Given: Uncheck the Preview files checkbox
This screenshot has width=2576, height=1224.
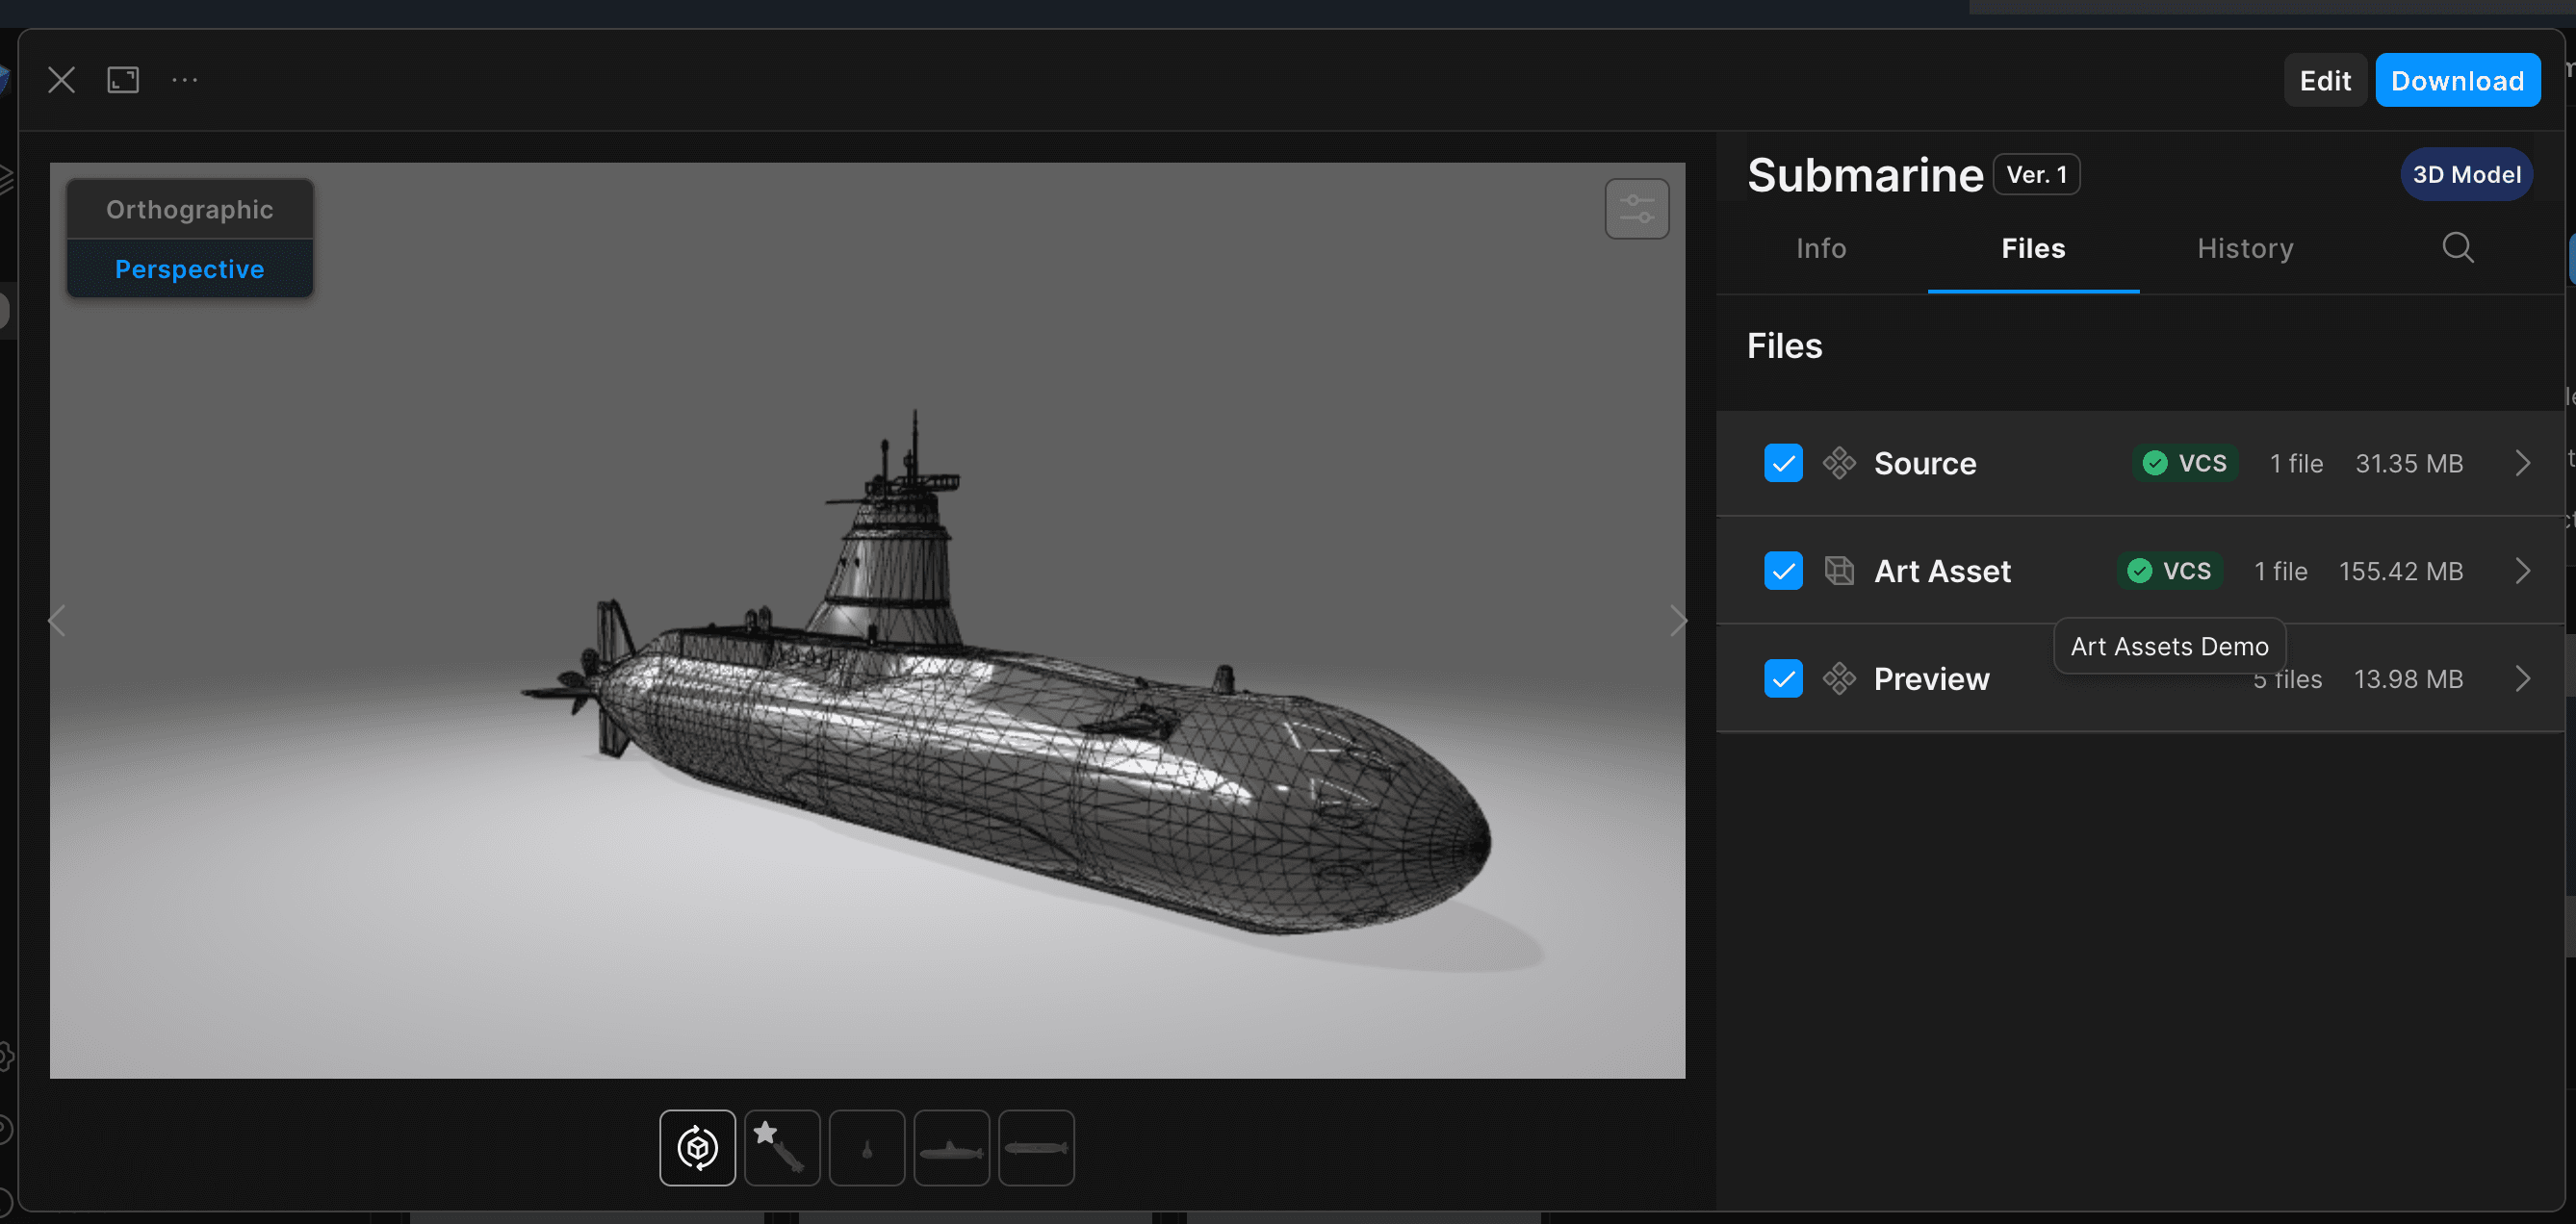Looking at the screenshot, I should (x=1783, y=679).
